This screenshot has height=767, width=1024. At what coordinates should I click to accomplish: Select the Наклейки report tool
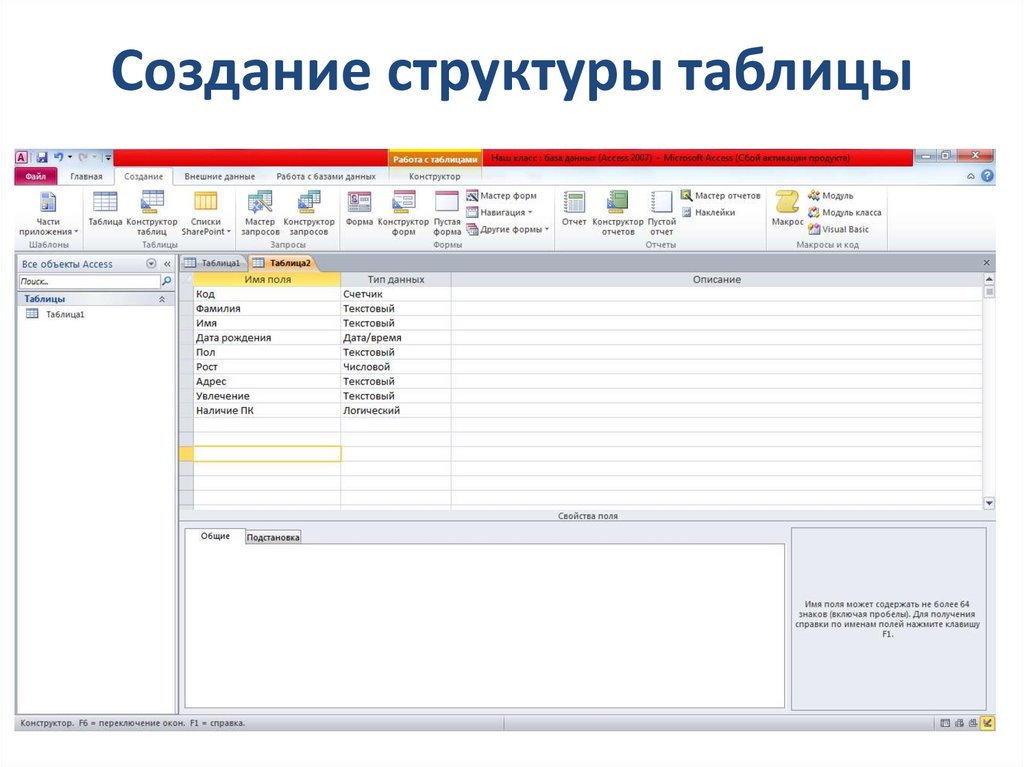pos(714,211)
